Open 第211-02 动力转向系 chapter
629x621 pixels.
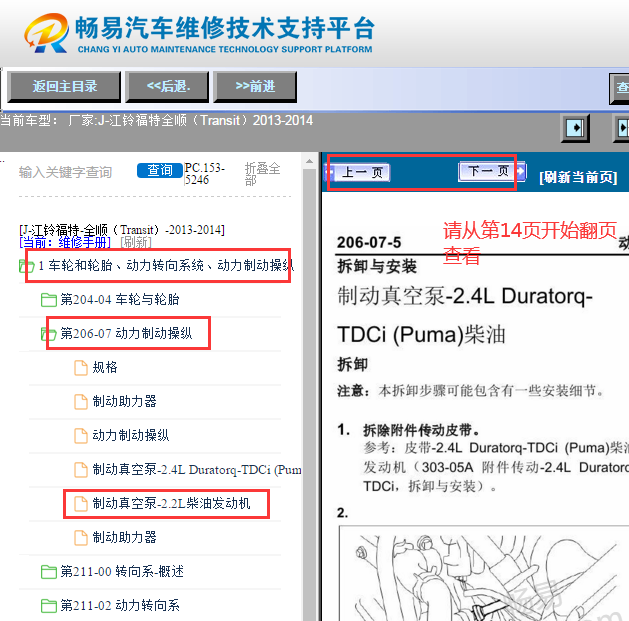tap(120, 606)
